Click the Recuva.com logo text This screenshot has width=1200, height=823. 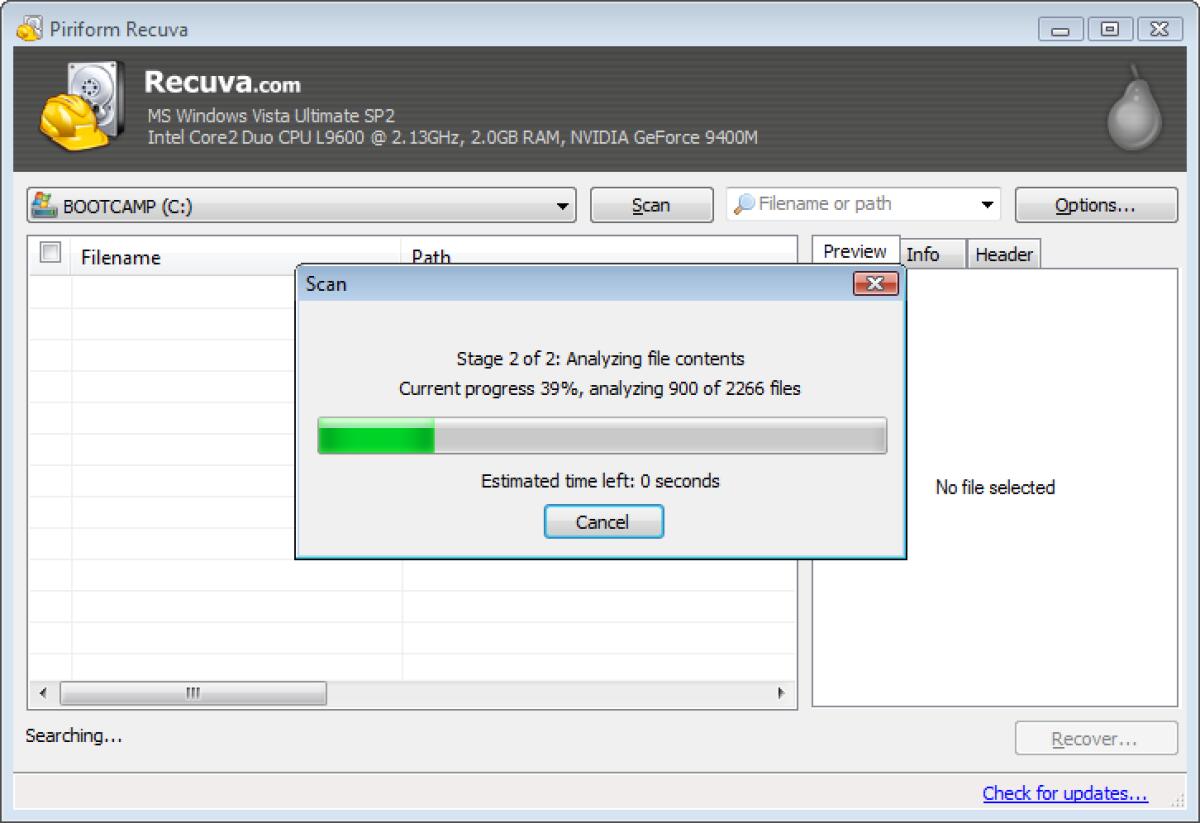(222, 84)
